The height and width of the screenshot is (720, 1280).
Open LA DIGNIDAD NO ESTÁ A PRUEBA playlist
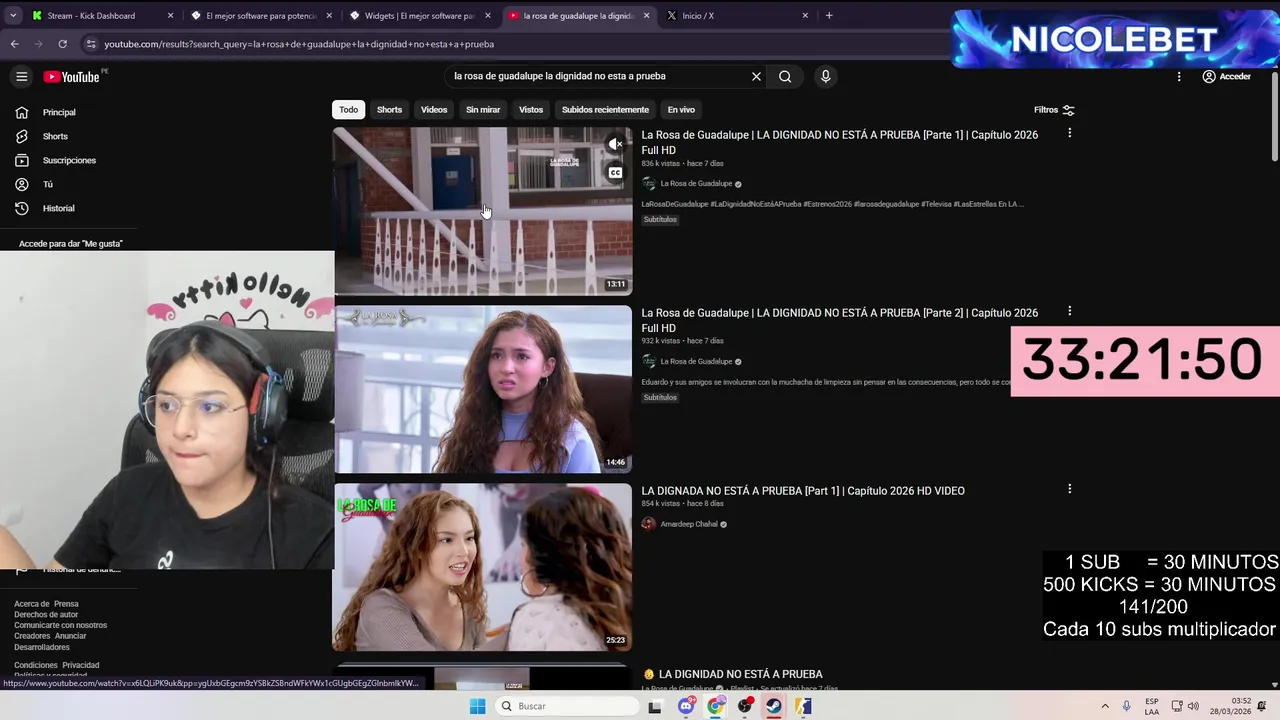740,674
